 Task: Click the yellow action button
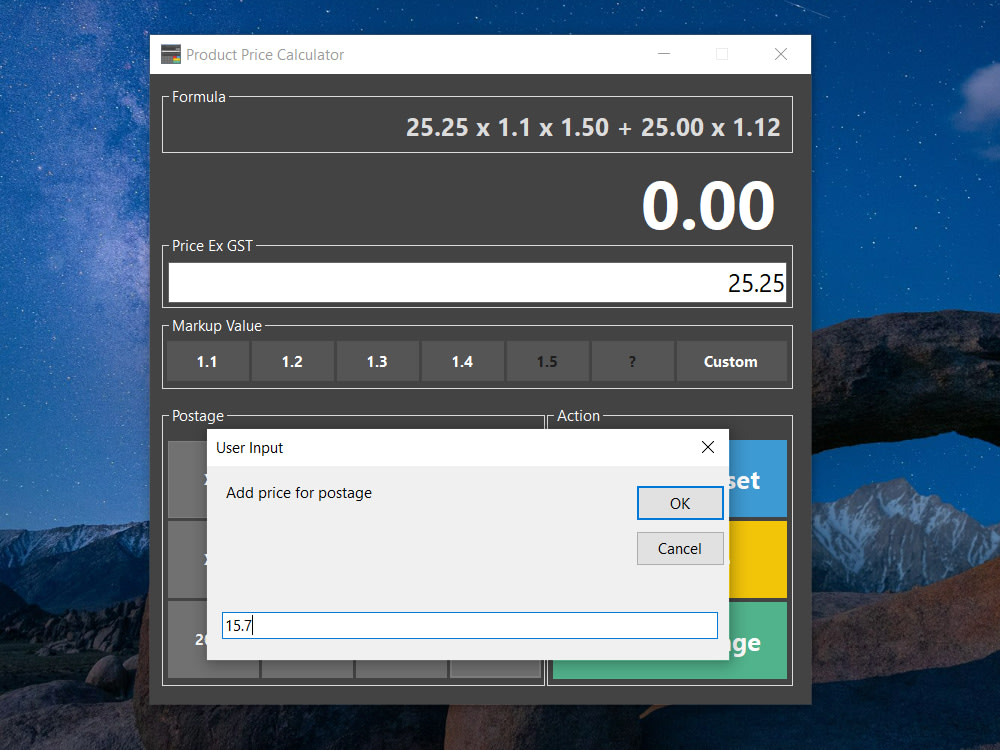[x=758, y=559]
